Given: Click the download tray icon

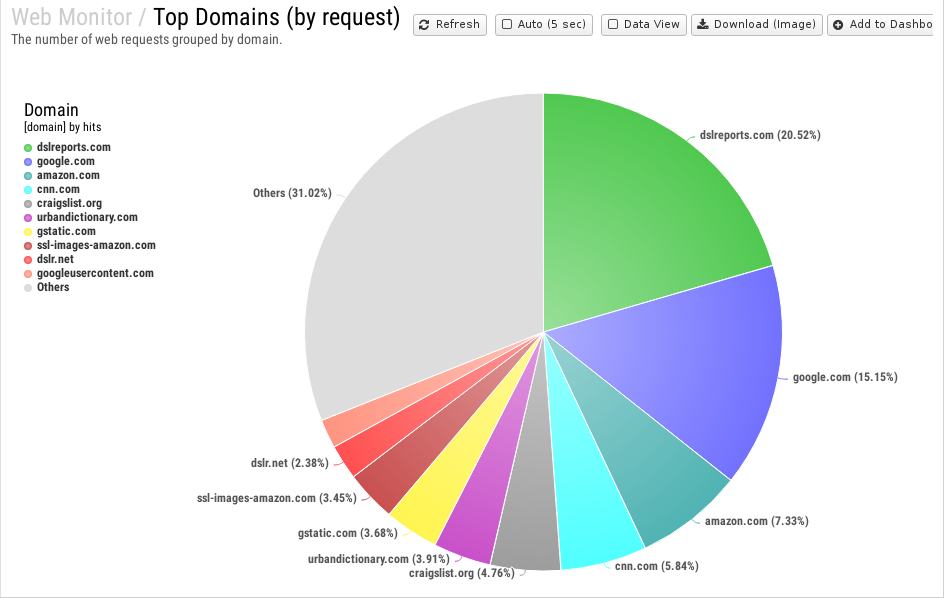Looking at the screenshot, I should (x=703, y=24).
